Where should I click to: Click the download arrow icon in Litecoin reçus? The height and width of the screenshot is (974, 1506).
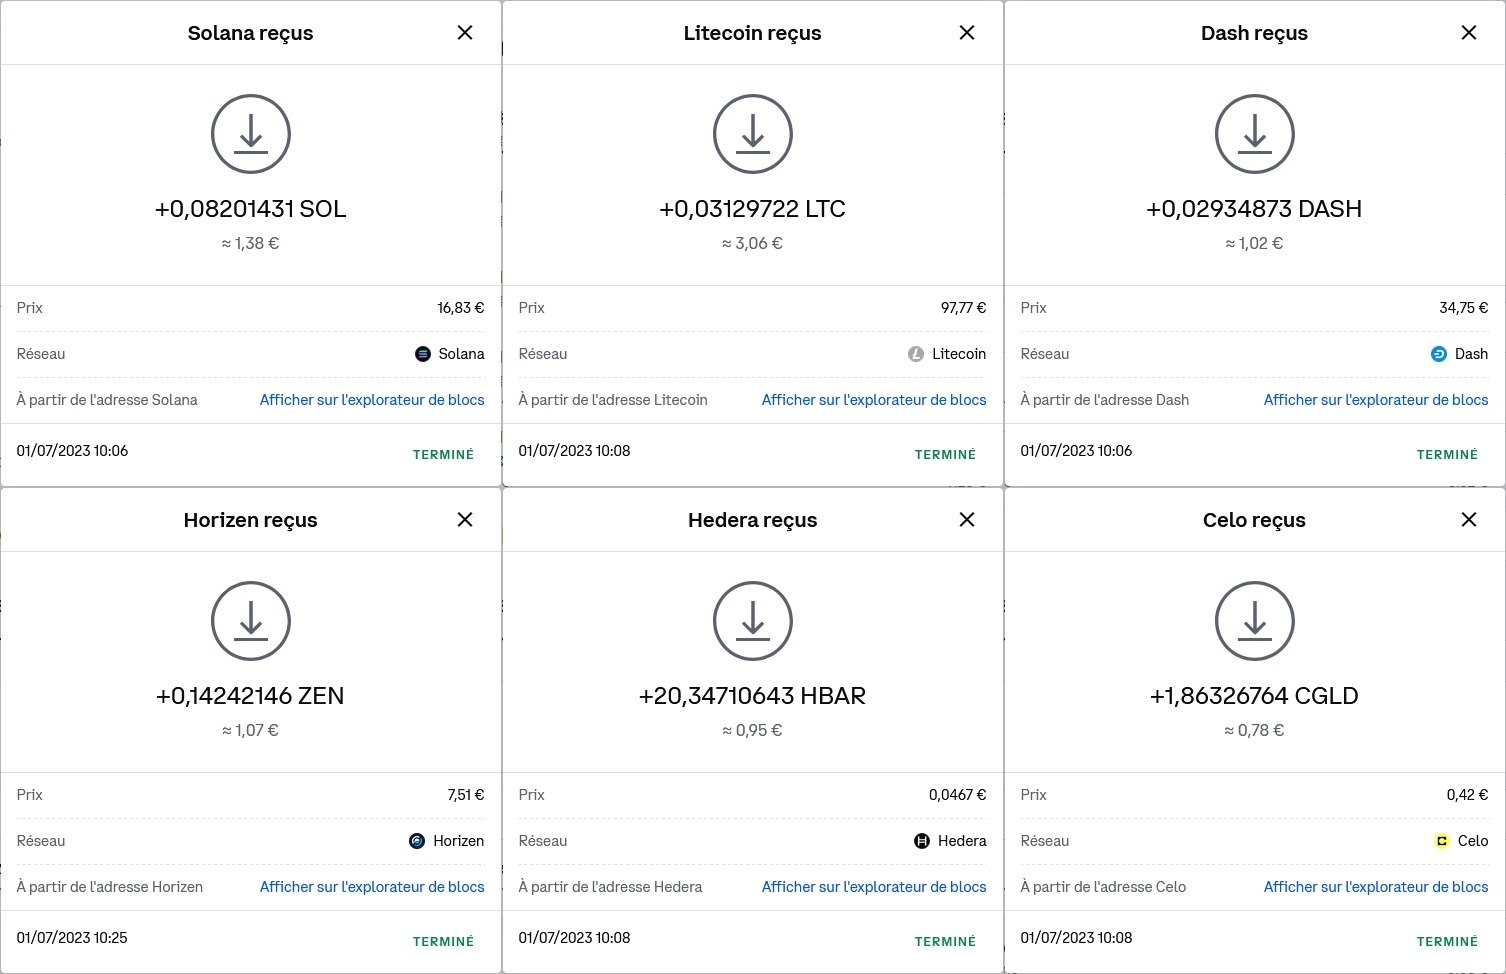coord(753,134)
